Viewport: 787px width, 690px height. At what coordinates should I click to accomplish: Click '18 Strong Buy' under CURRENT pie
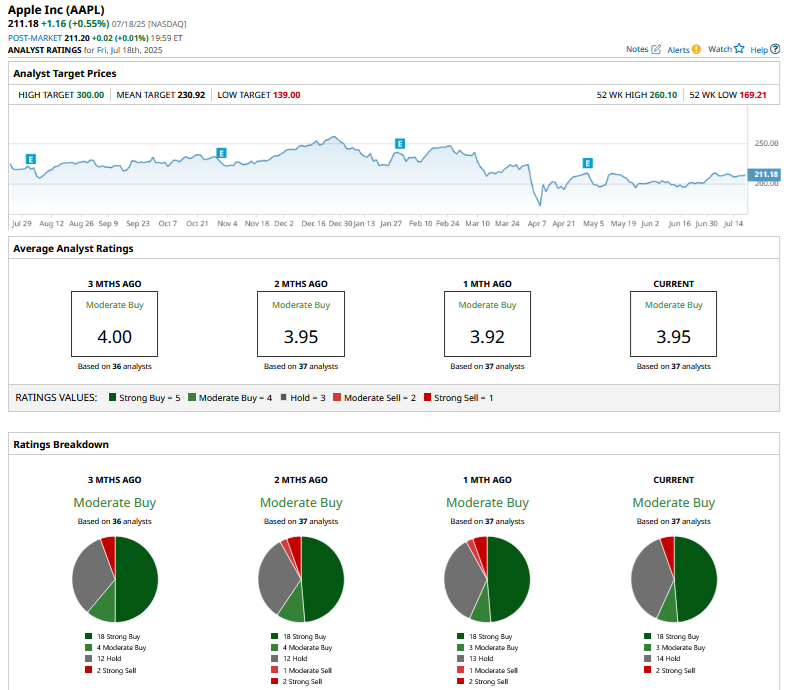[x=678, y=636]
